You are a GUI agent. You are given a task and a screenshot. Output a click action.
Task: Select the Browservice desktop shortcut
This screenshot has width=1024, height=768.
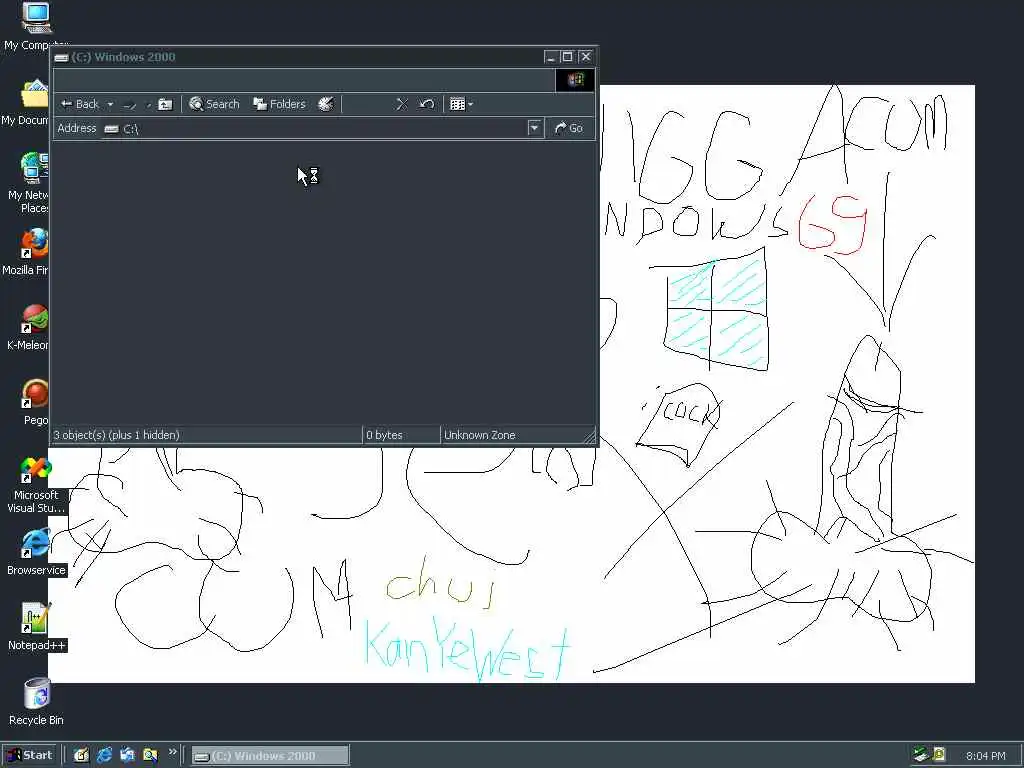click(36, 552)
